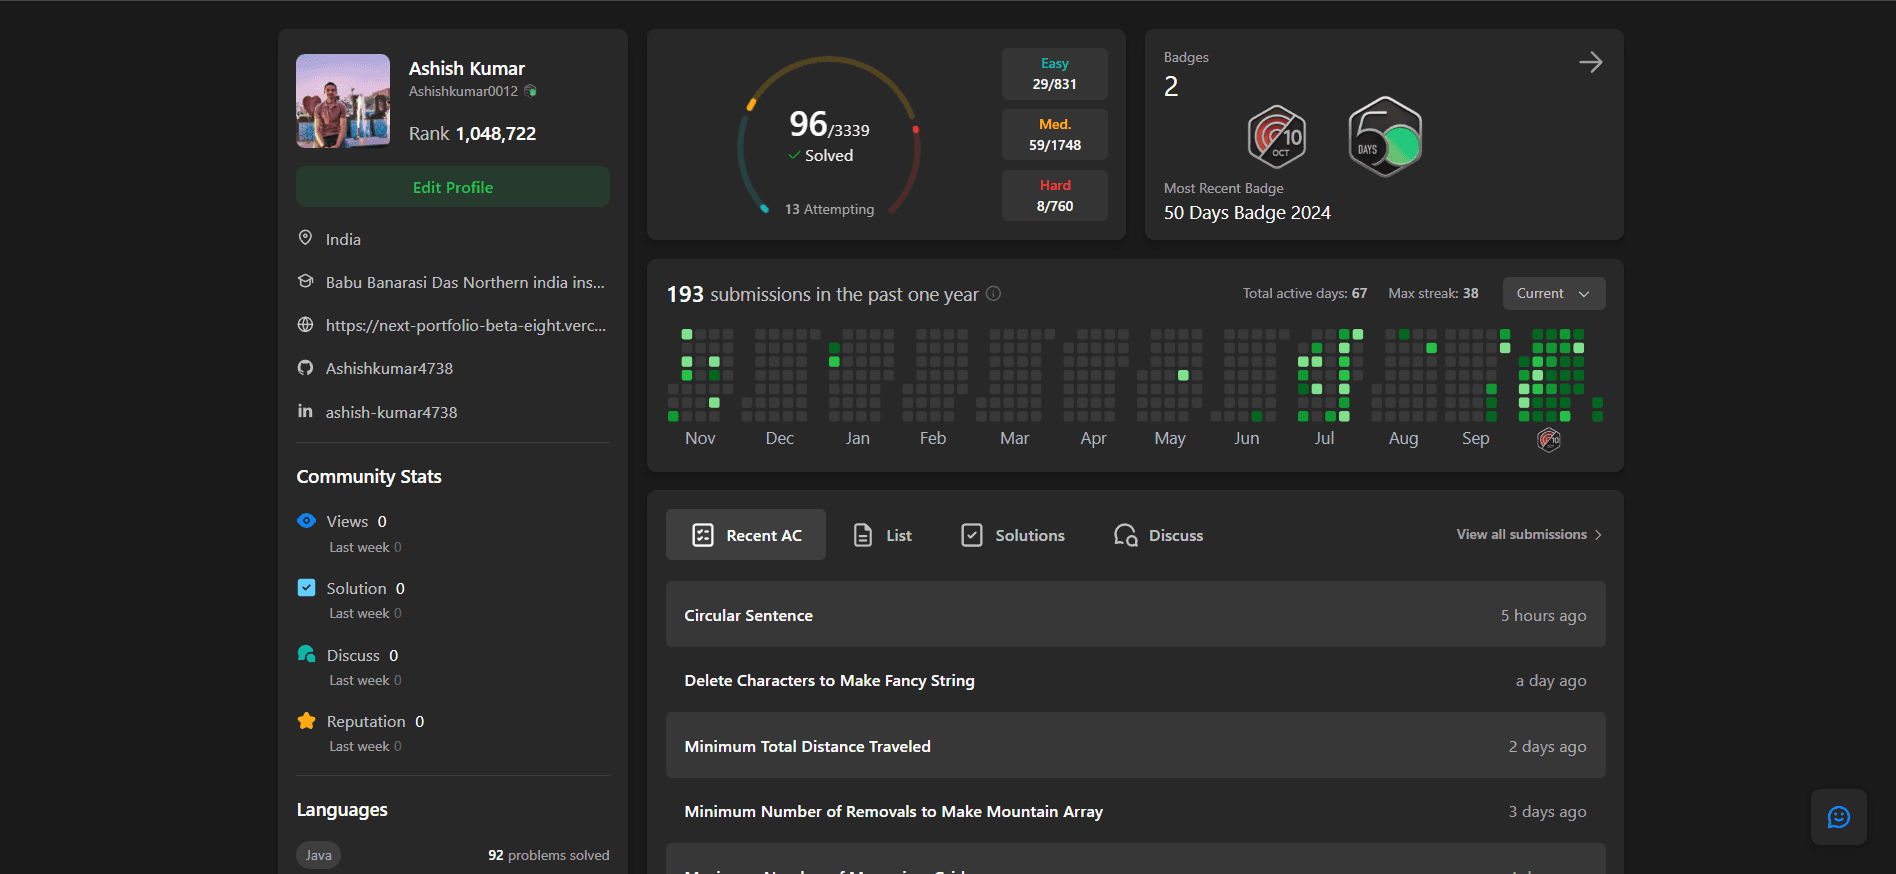Click the small badge under the heatmap

(1549, 440)
